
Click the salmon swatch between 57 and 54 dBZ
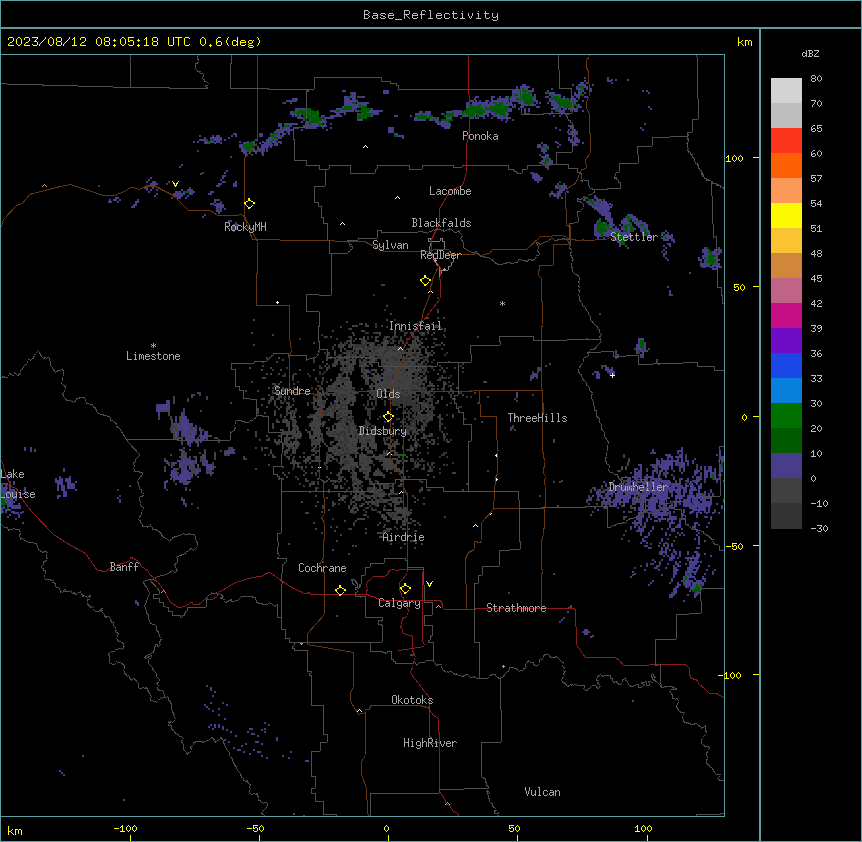pyautogui.click(x=786, y=191)
